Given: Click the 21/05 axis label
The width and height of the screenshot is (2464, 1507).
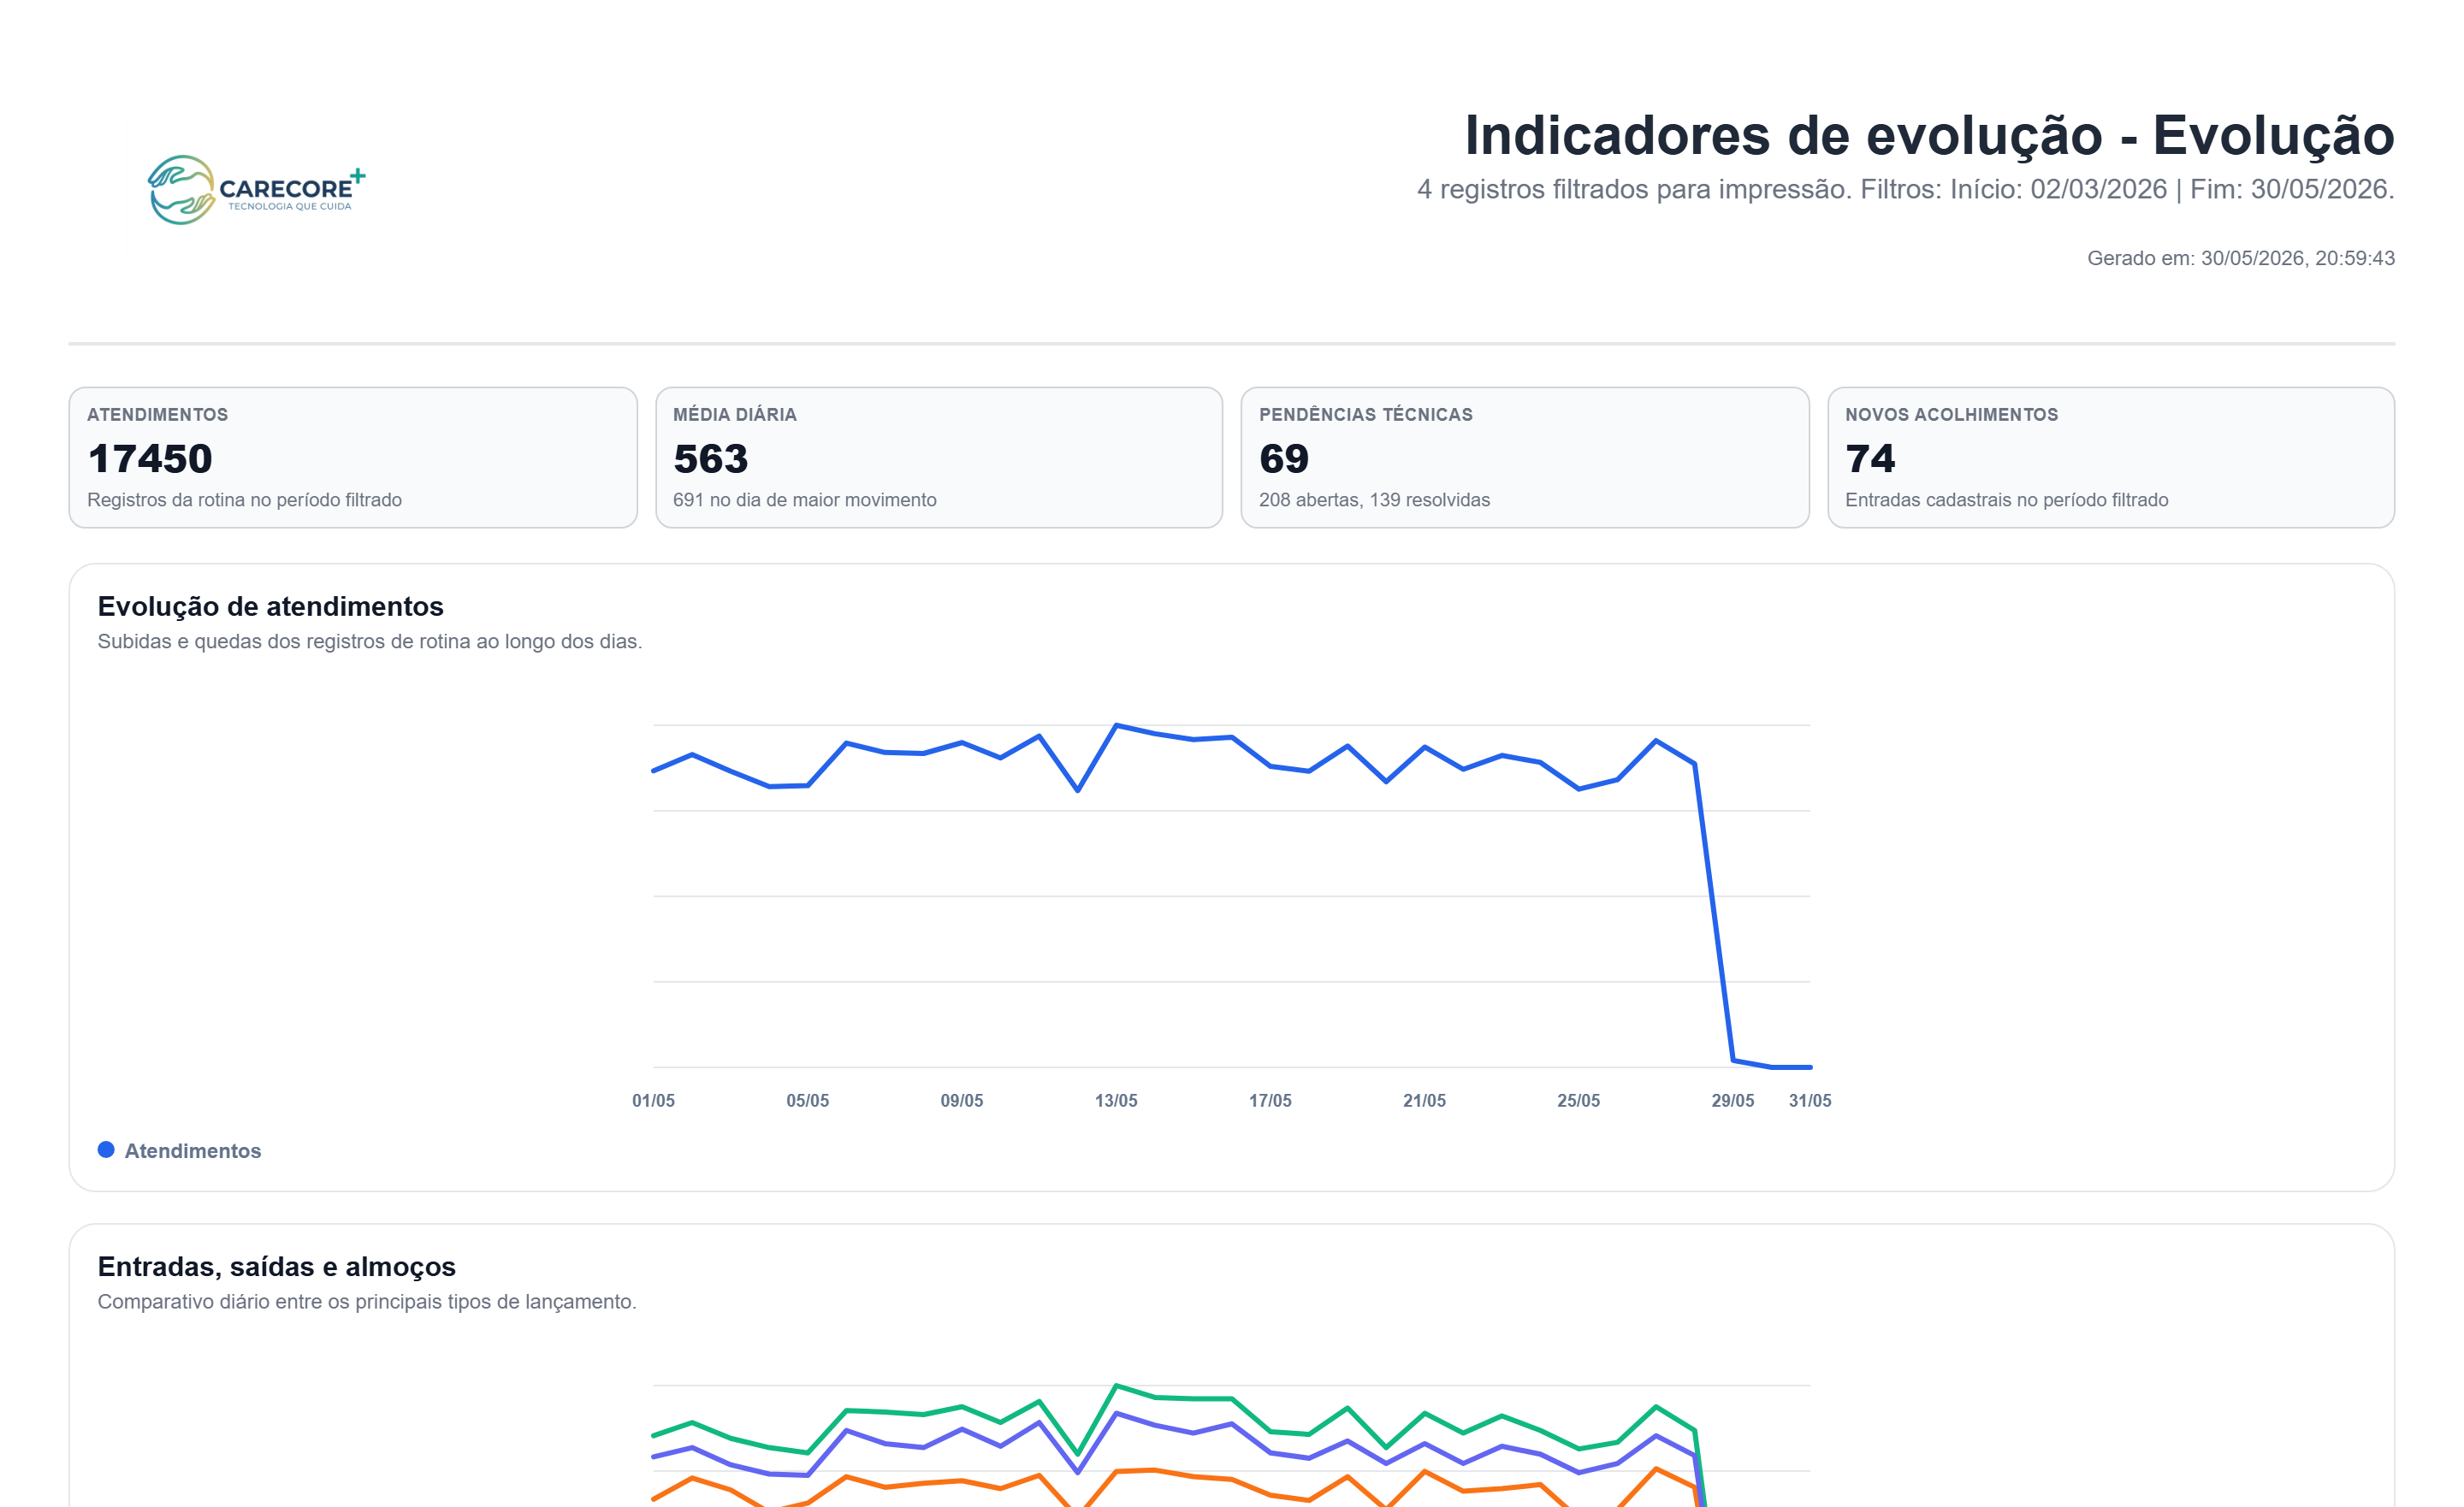Looking at the screenshot, I should (1424, 1101).
